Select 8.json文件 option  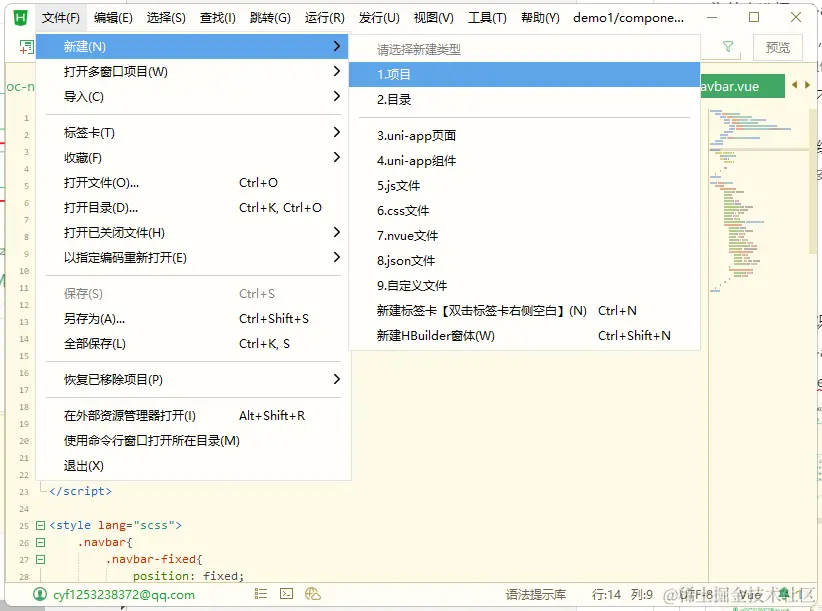point(524,260)
